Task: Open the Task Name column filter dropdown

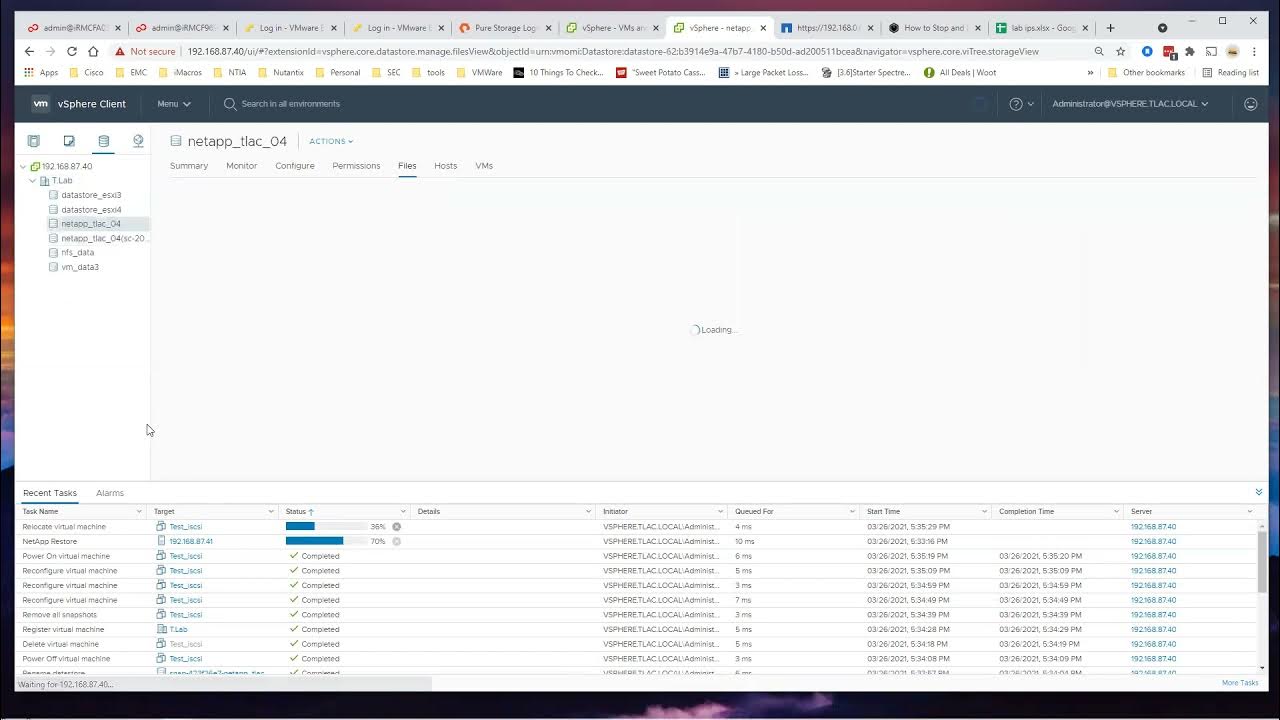Action: [140, 511]
